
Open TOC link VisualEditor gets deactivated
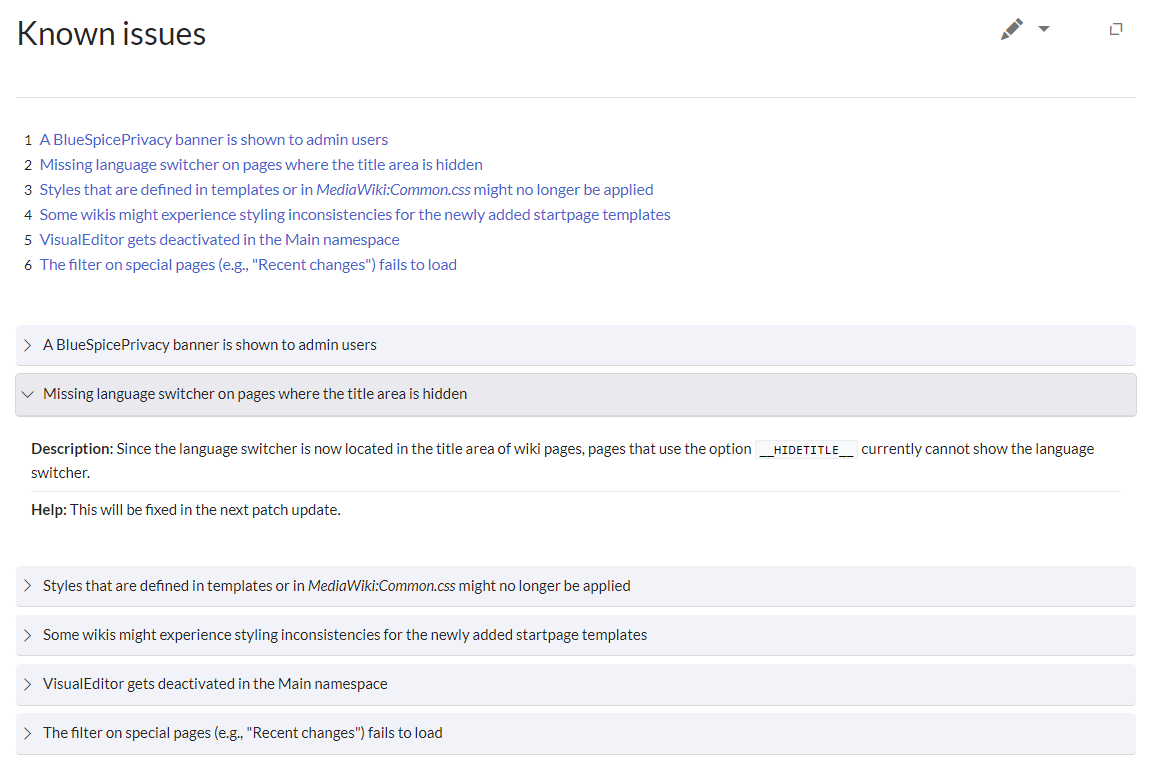pos(219,239)
